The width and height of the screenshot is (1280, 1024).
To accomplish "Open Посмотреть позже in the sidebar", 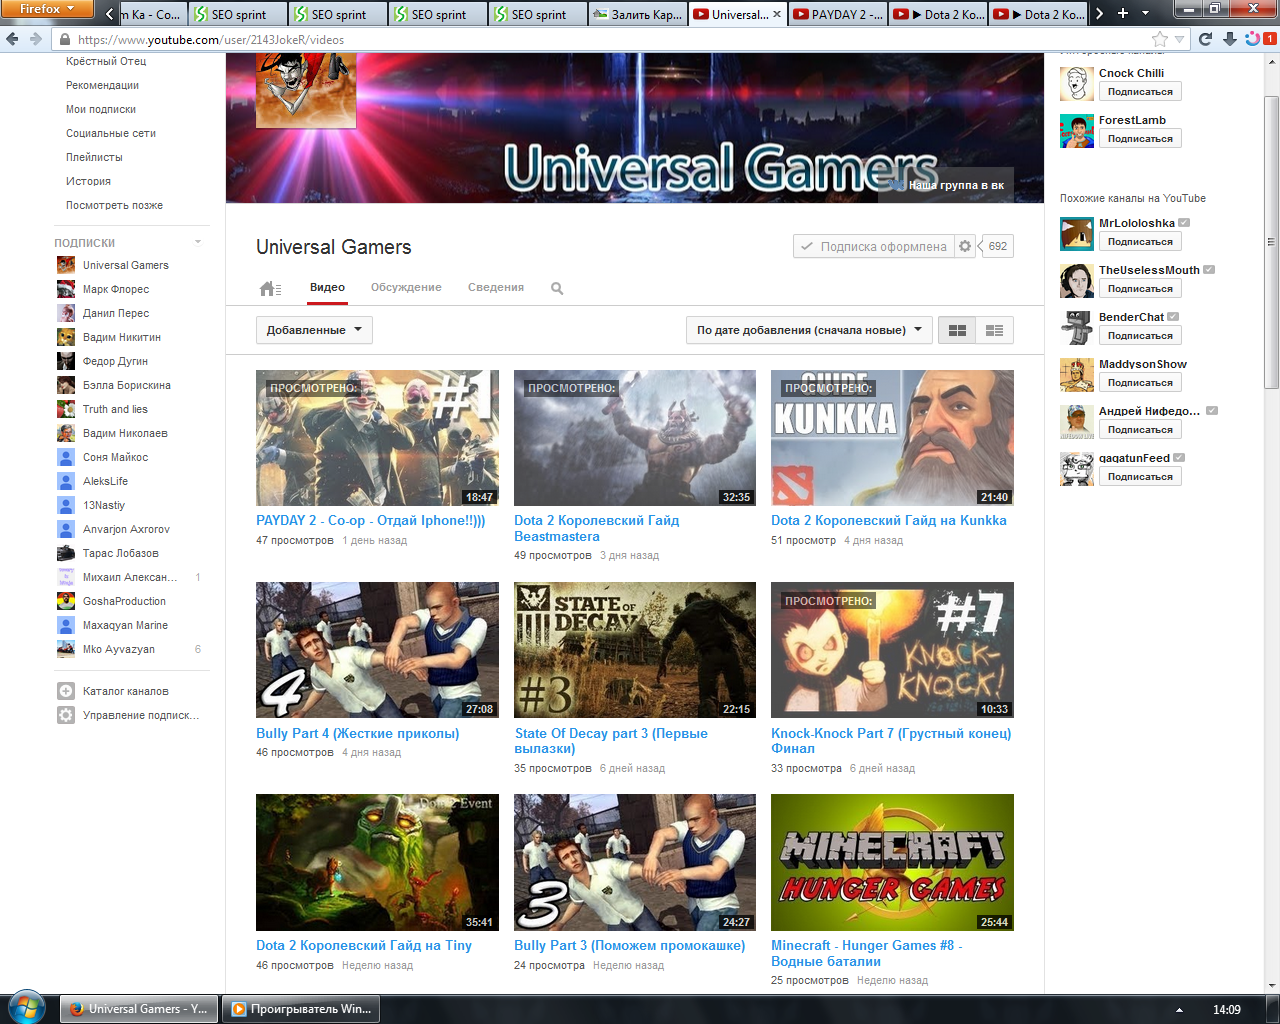I will coord(114,205).
